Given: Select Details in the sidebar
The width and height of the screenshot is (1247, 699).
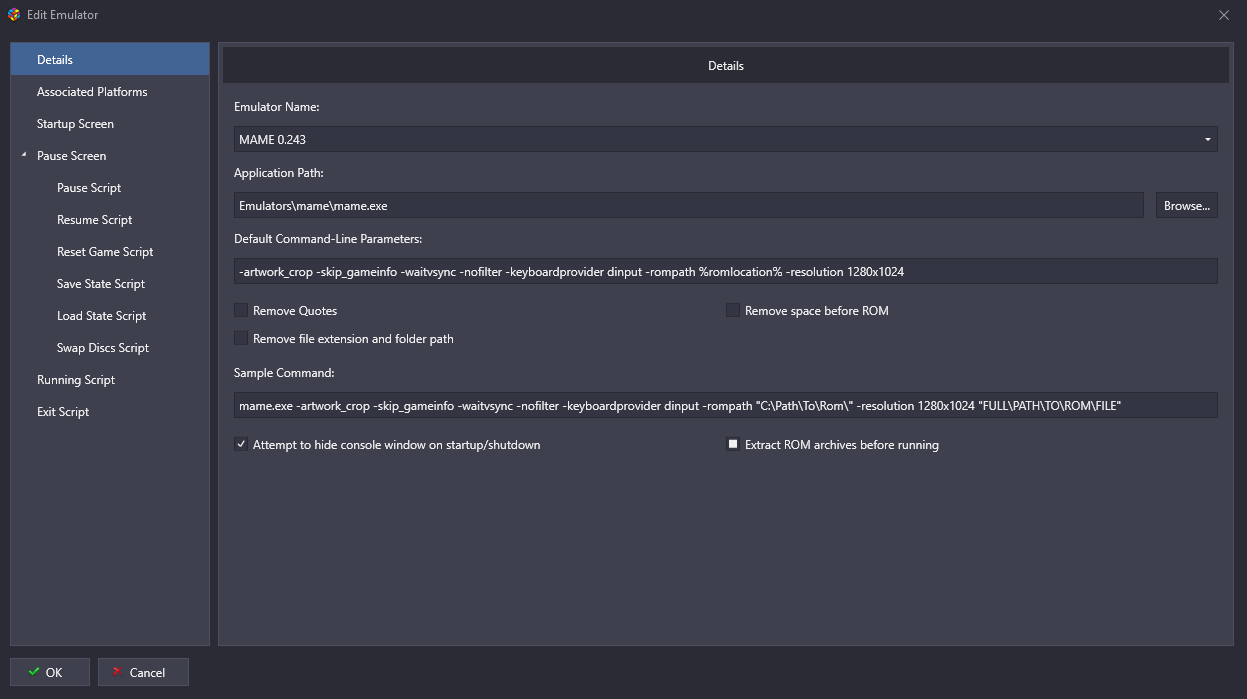Looking at the screenshot, I should 110,60.
